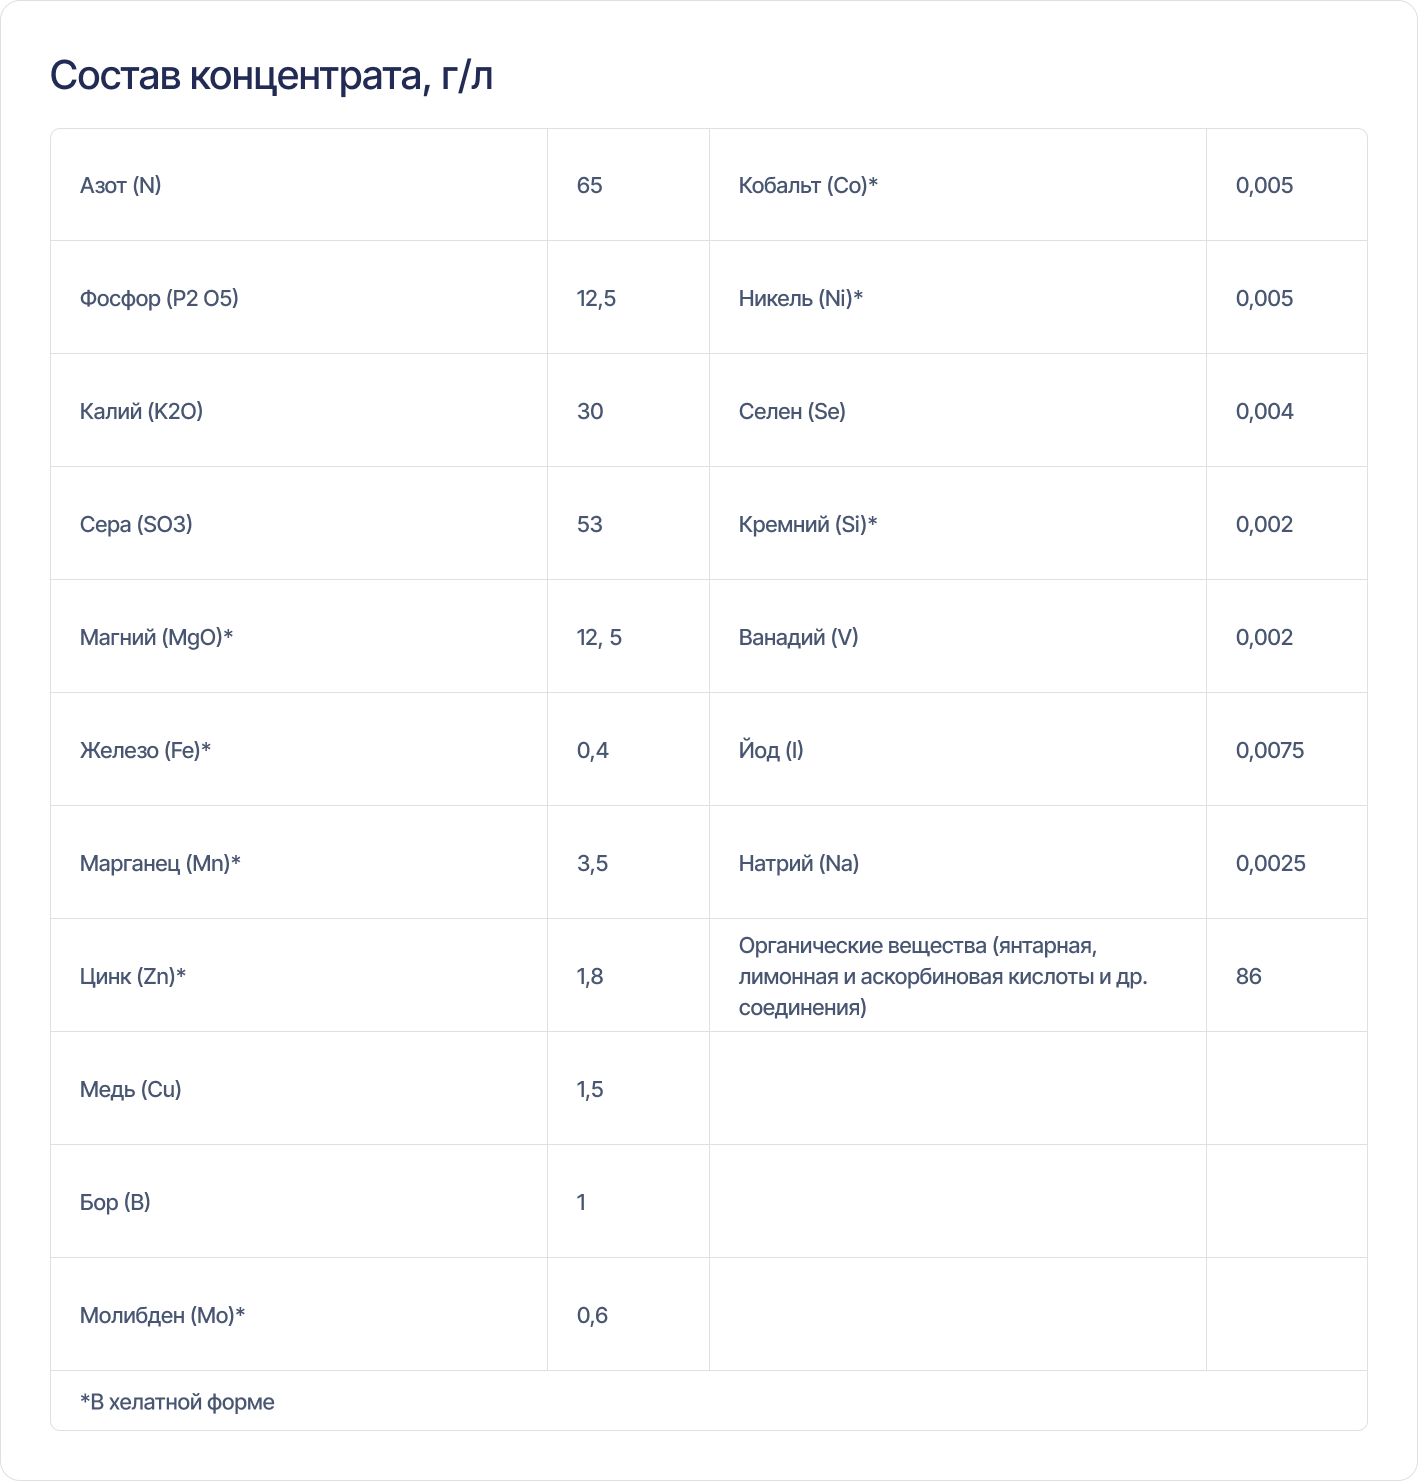Select the value 12,5 for phosphorus
Screen dimensions: 1418x1481
coord(596,298)
